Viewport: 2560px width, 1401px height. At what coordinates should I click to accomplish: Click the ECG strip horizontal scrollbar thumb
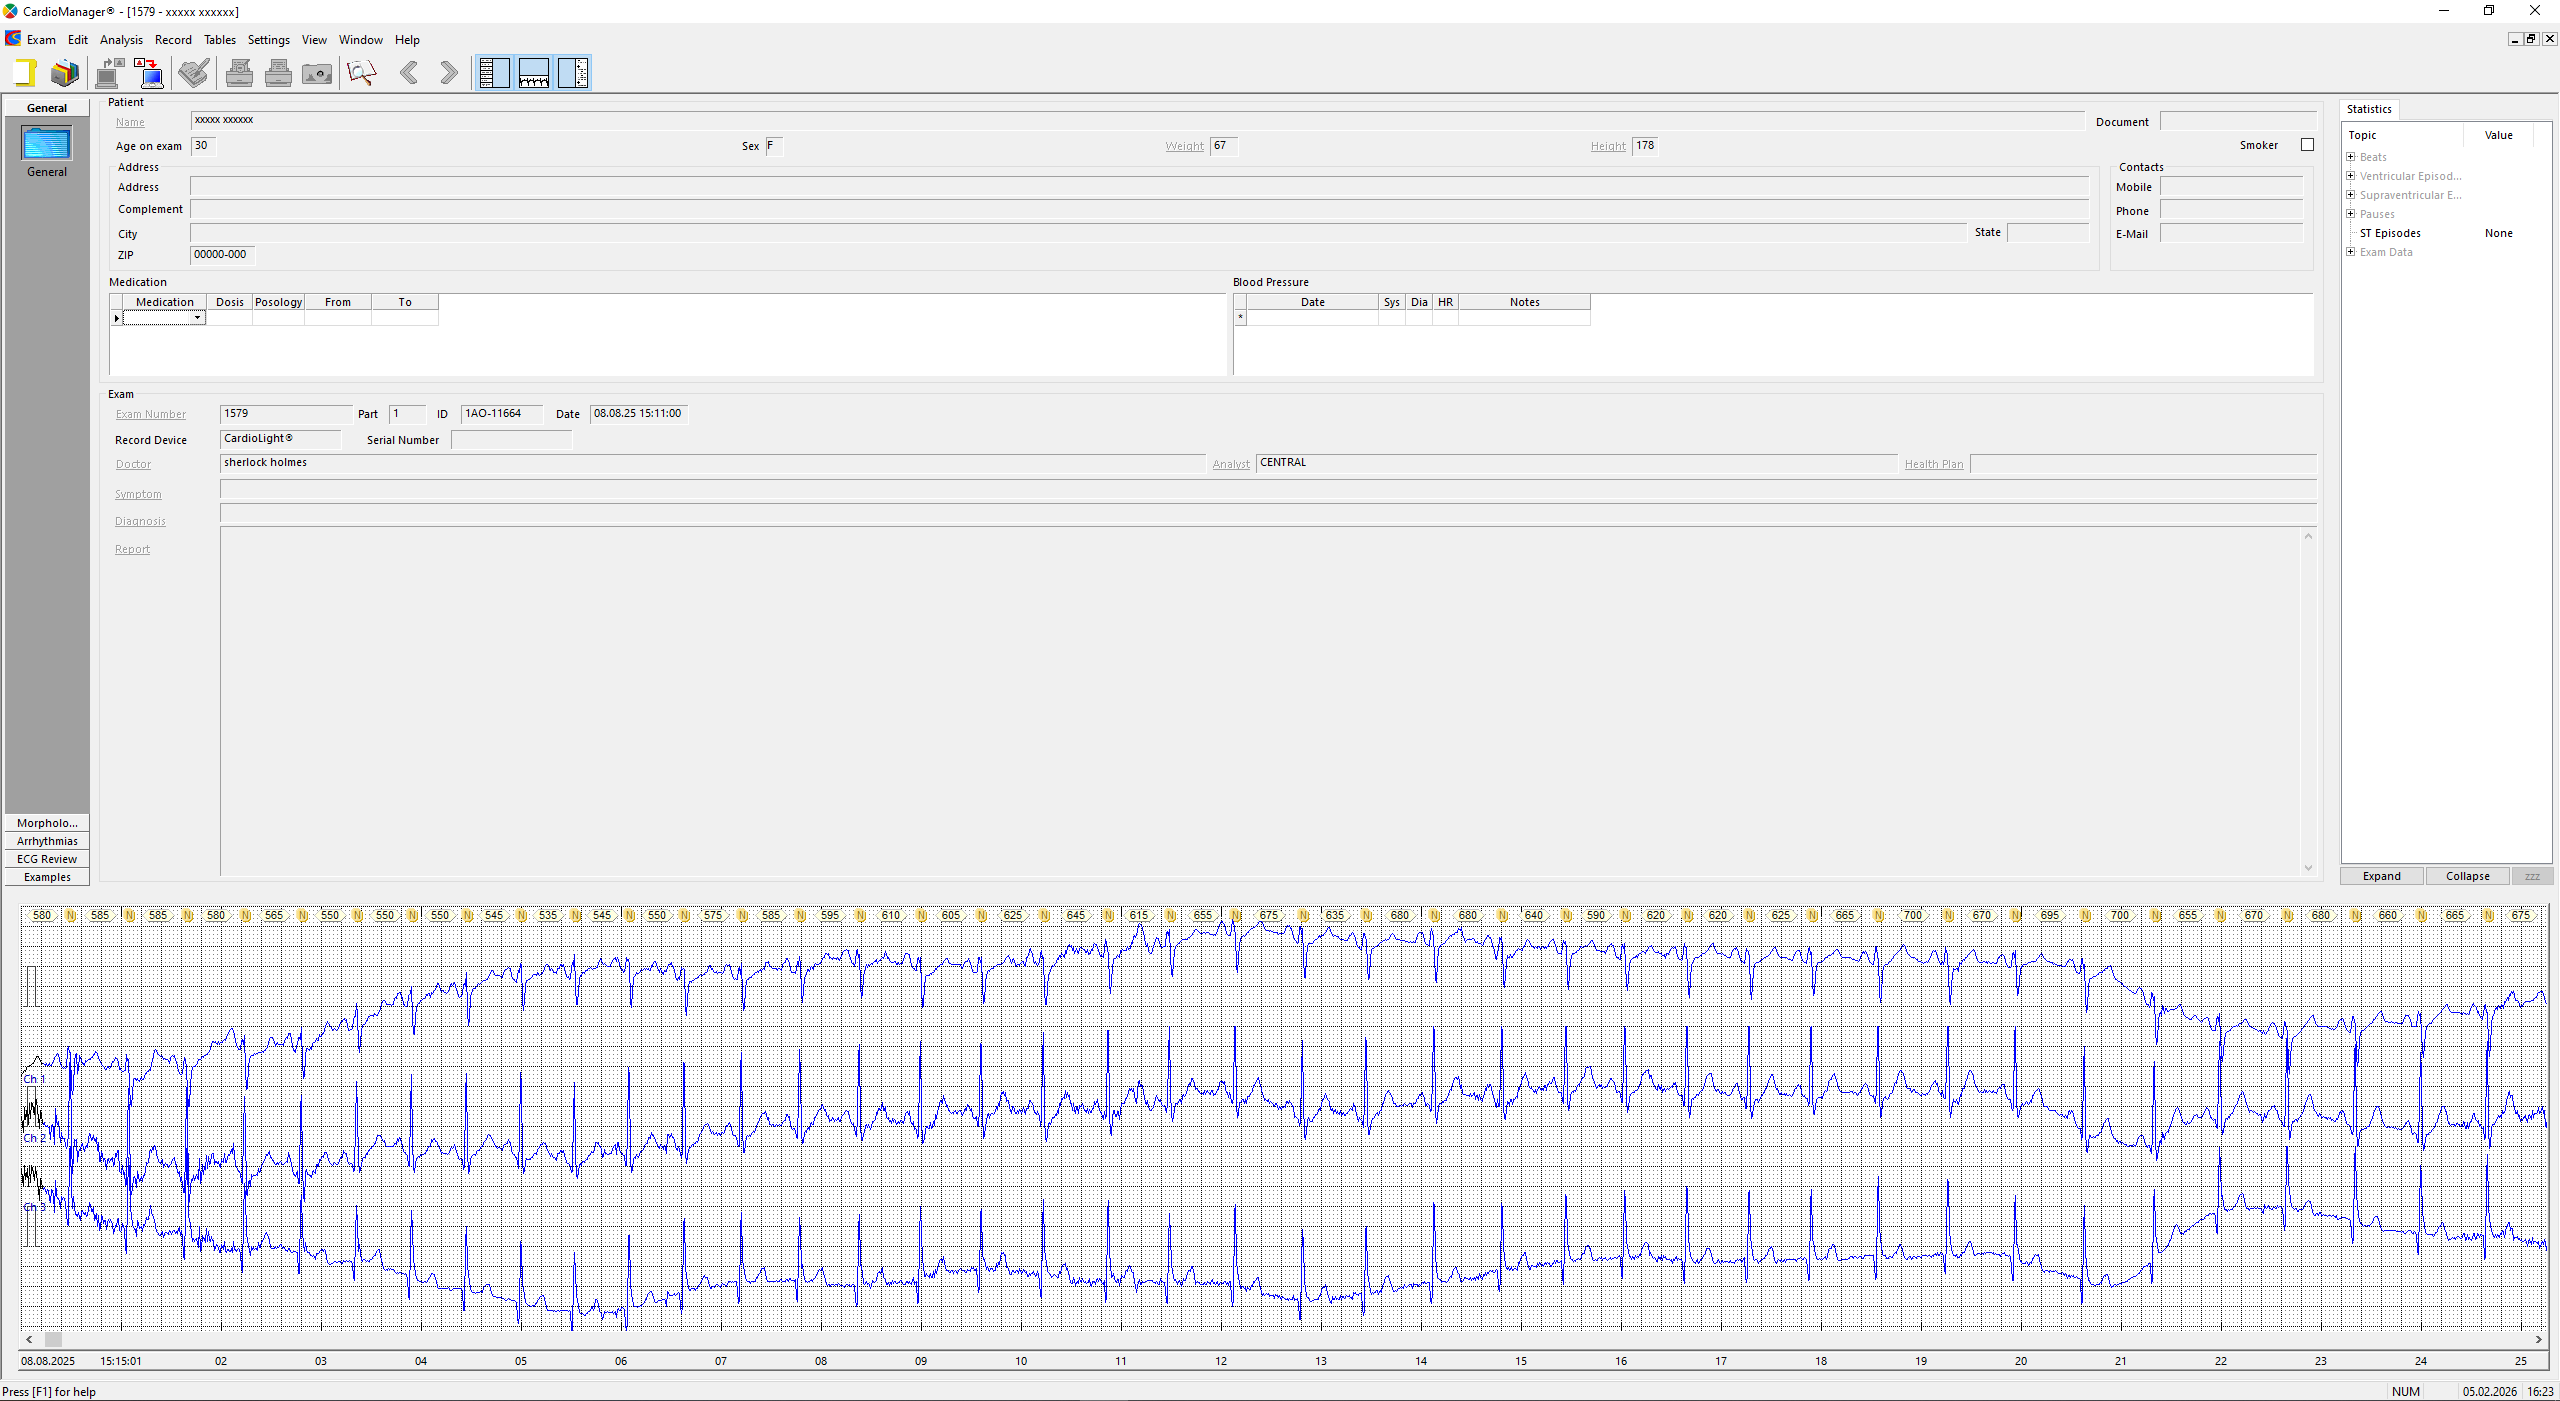54,1339
